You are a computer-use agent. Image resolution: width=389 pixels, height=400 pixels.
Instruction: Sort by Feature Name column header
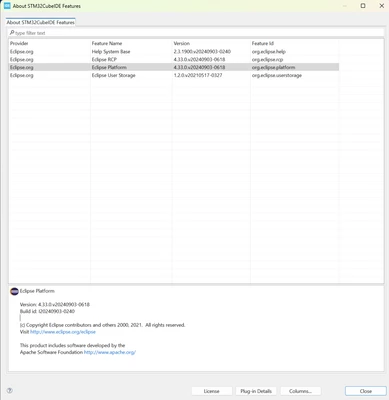131,43
